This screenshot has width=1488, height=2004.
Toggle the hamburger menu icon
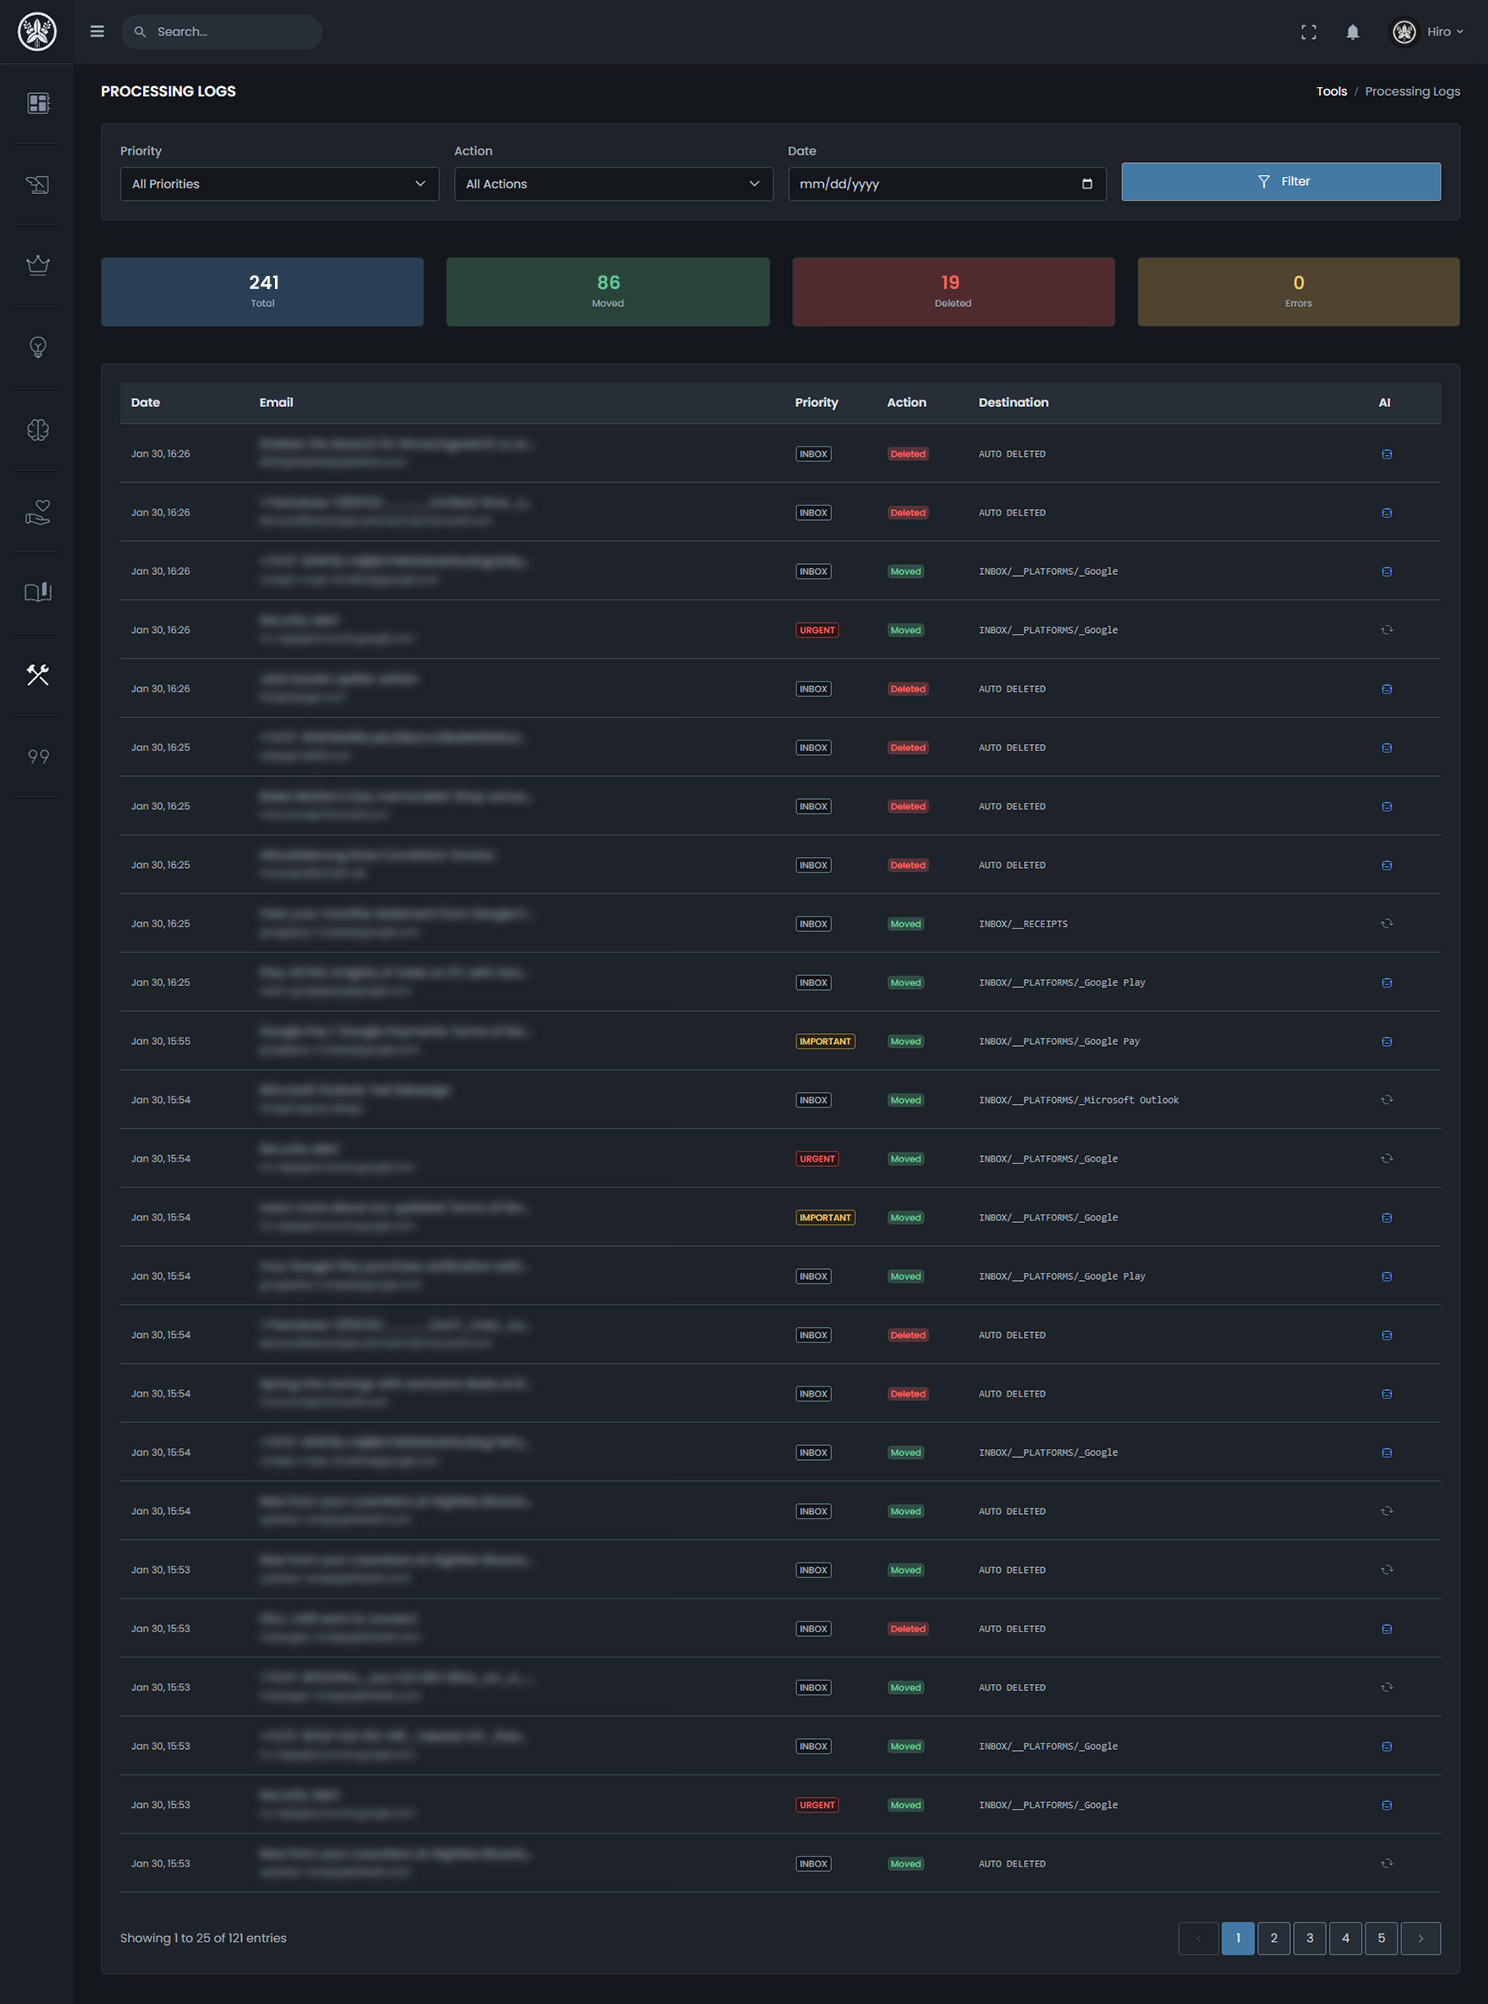point(97,31)
